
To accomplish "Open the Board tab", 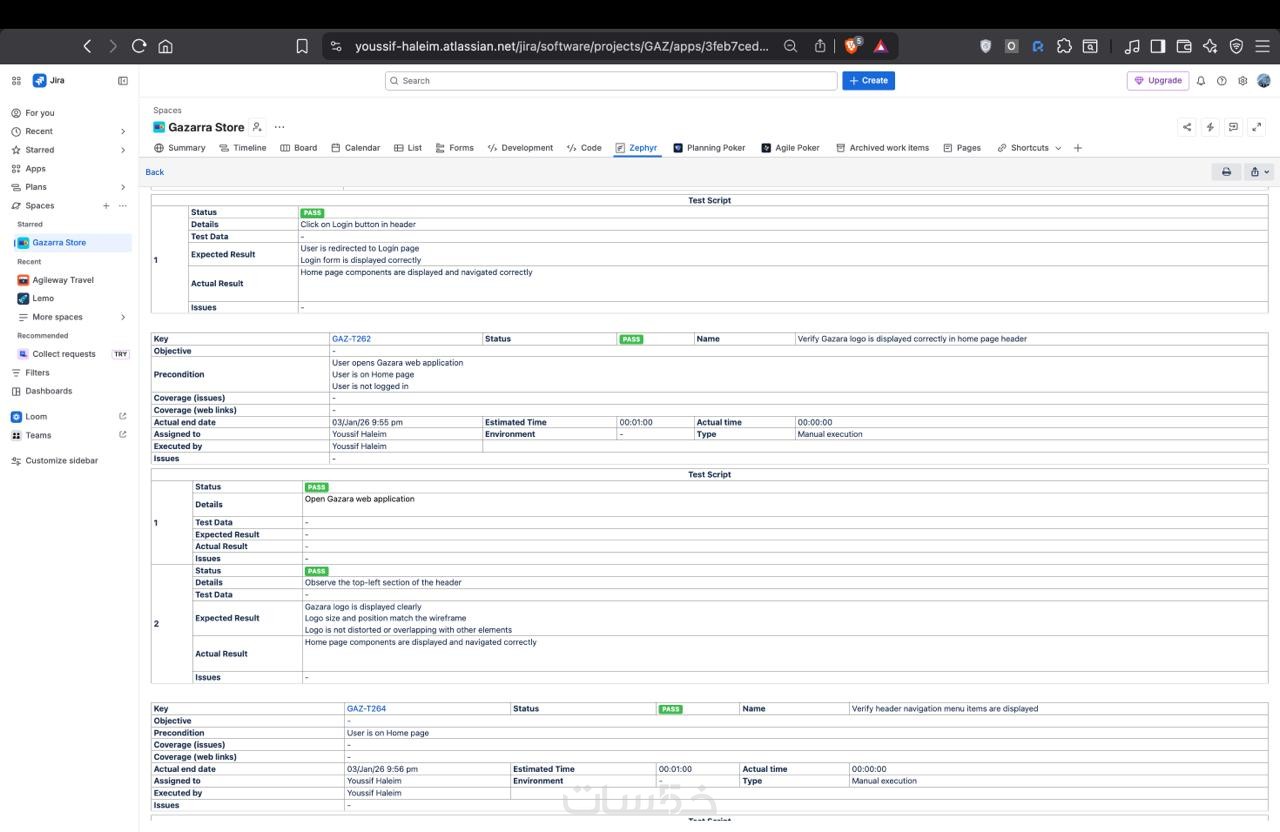I will click(298, 148).
